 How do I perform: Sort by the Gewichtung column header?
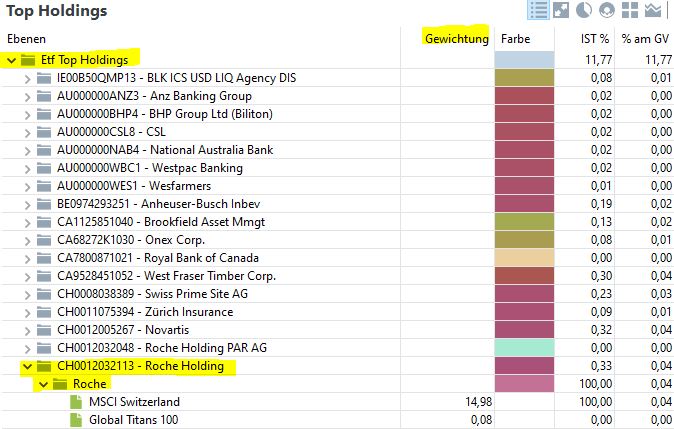456,39
